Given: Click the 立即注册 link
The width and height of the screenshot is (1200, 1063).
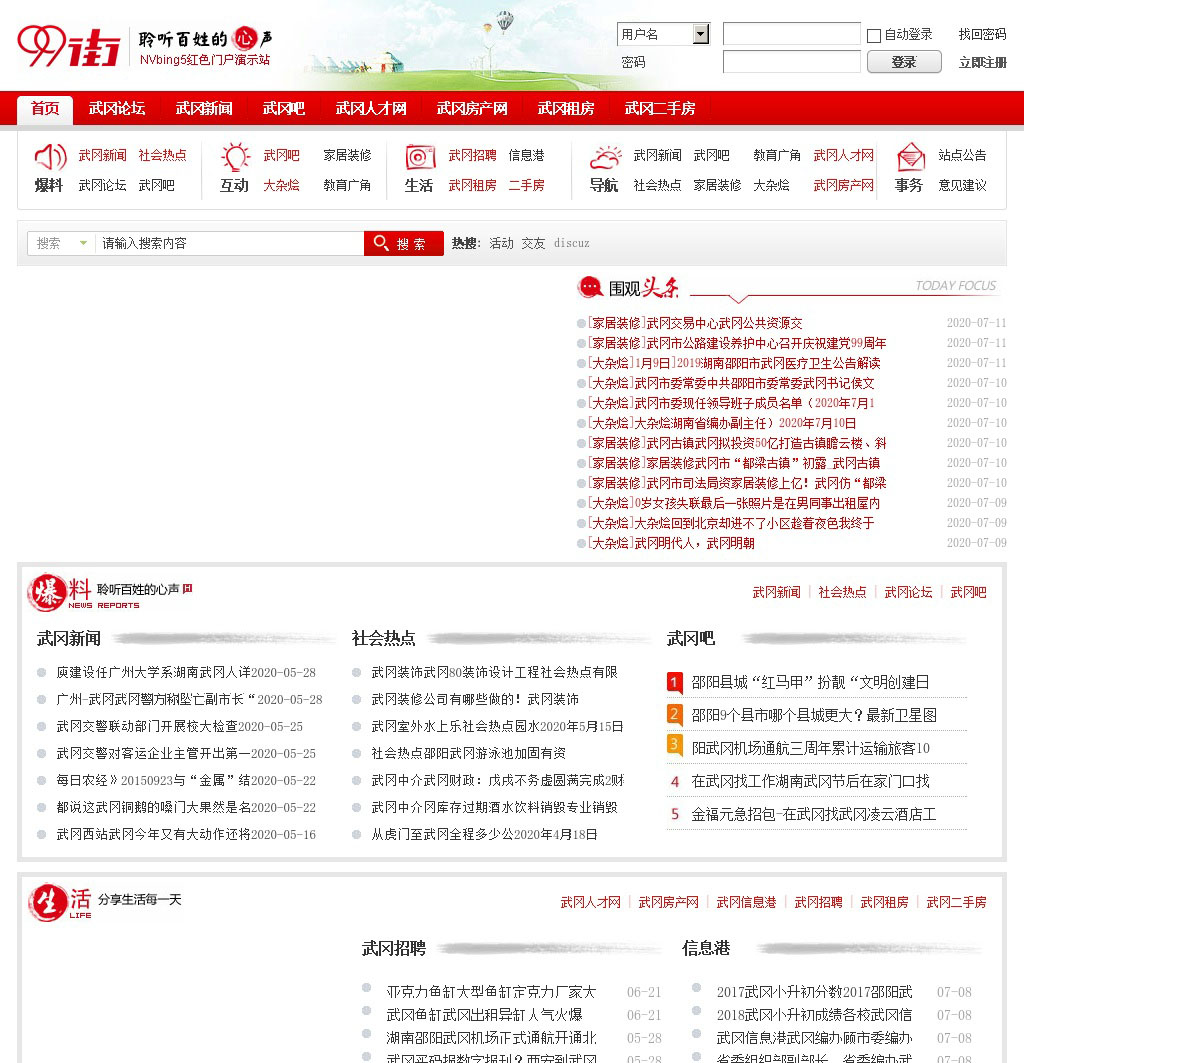Looking at the screenshot, I should point(982,62).
